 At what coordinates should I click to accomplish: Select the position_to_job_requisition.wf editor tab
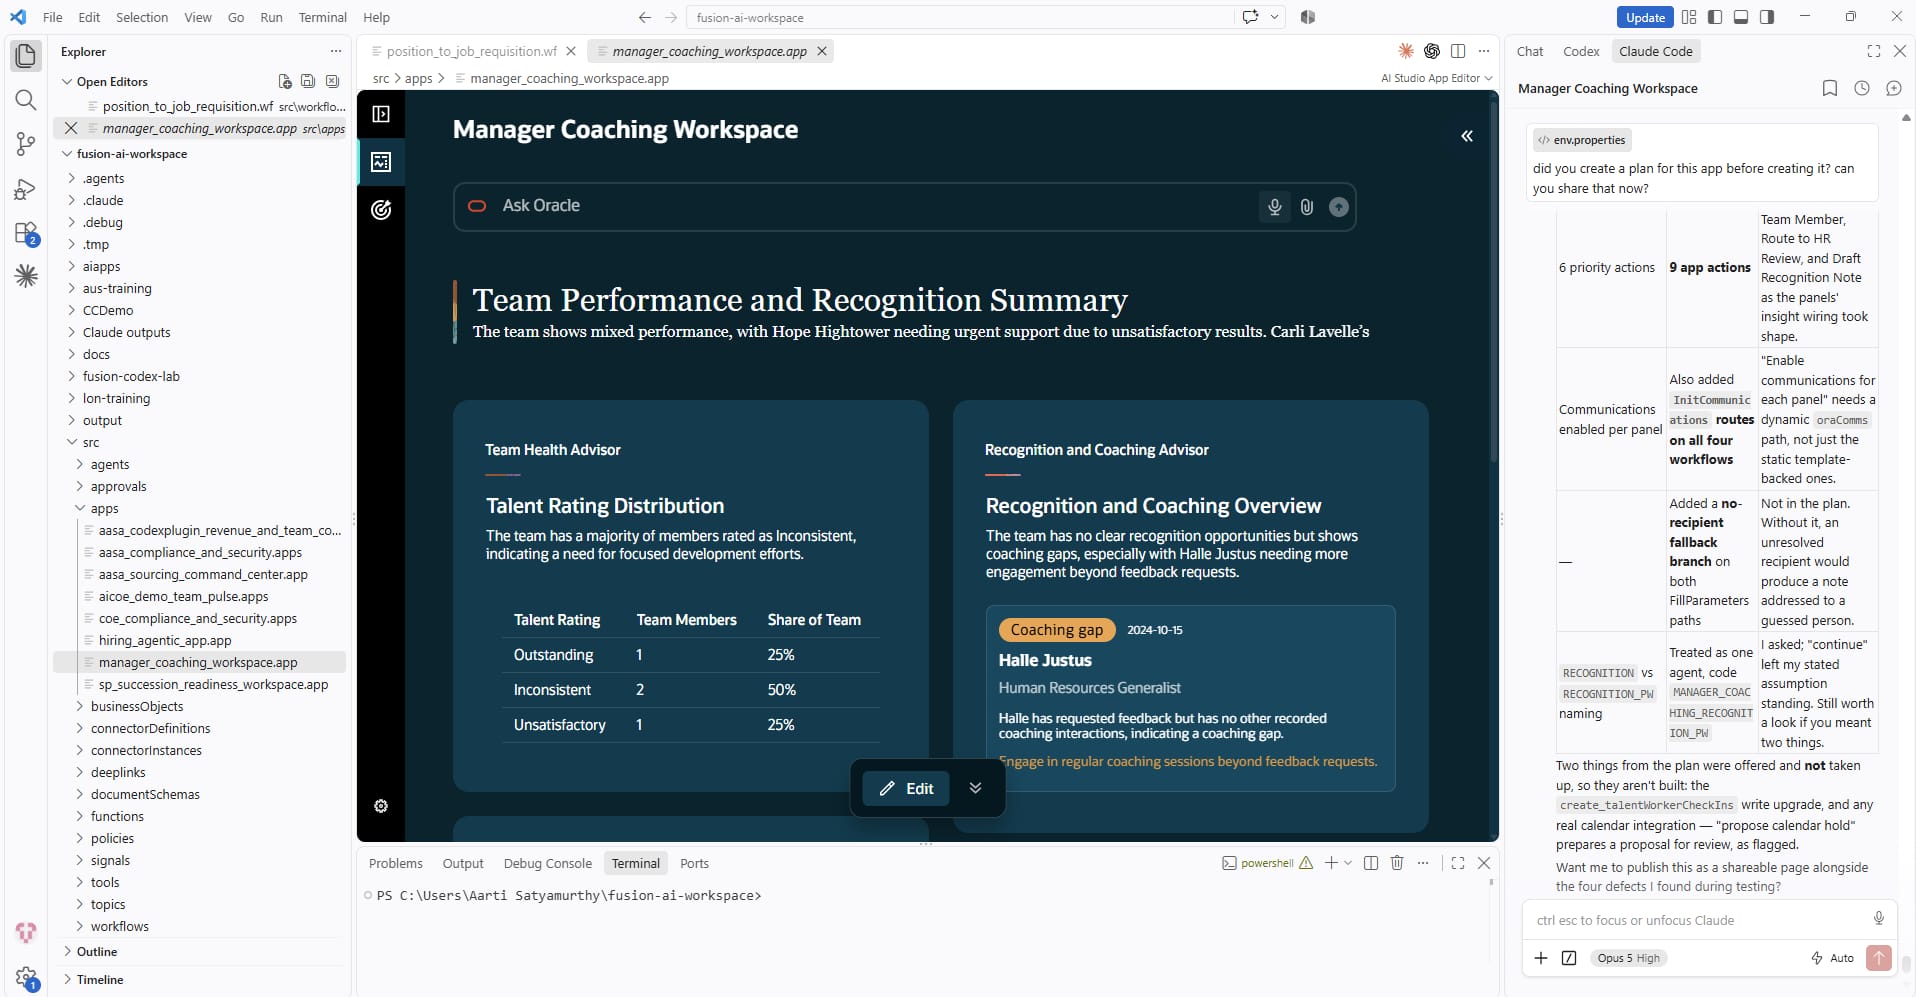click(x=471, y=51)
